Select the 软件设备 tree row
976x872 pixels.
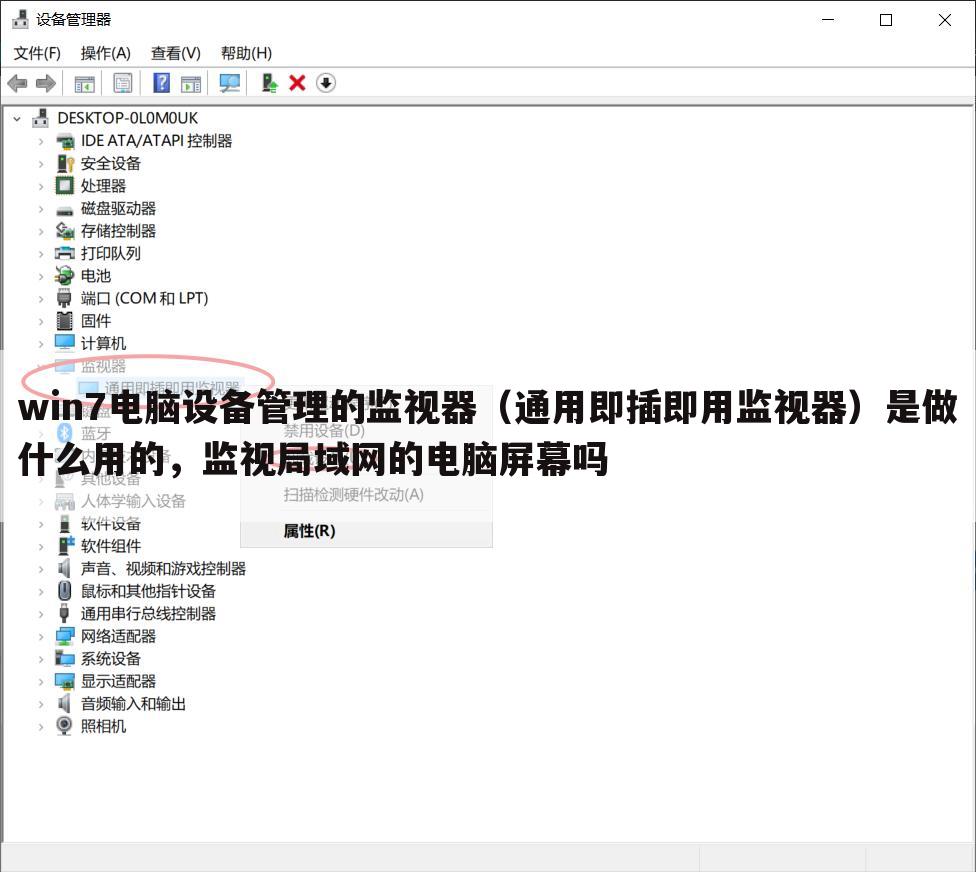click(x=111, y=523)
